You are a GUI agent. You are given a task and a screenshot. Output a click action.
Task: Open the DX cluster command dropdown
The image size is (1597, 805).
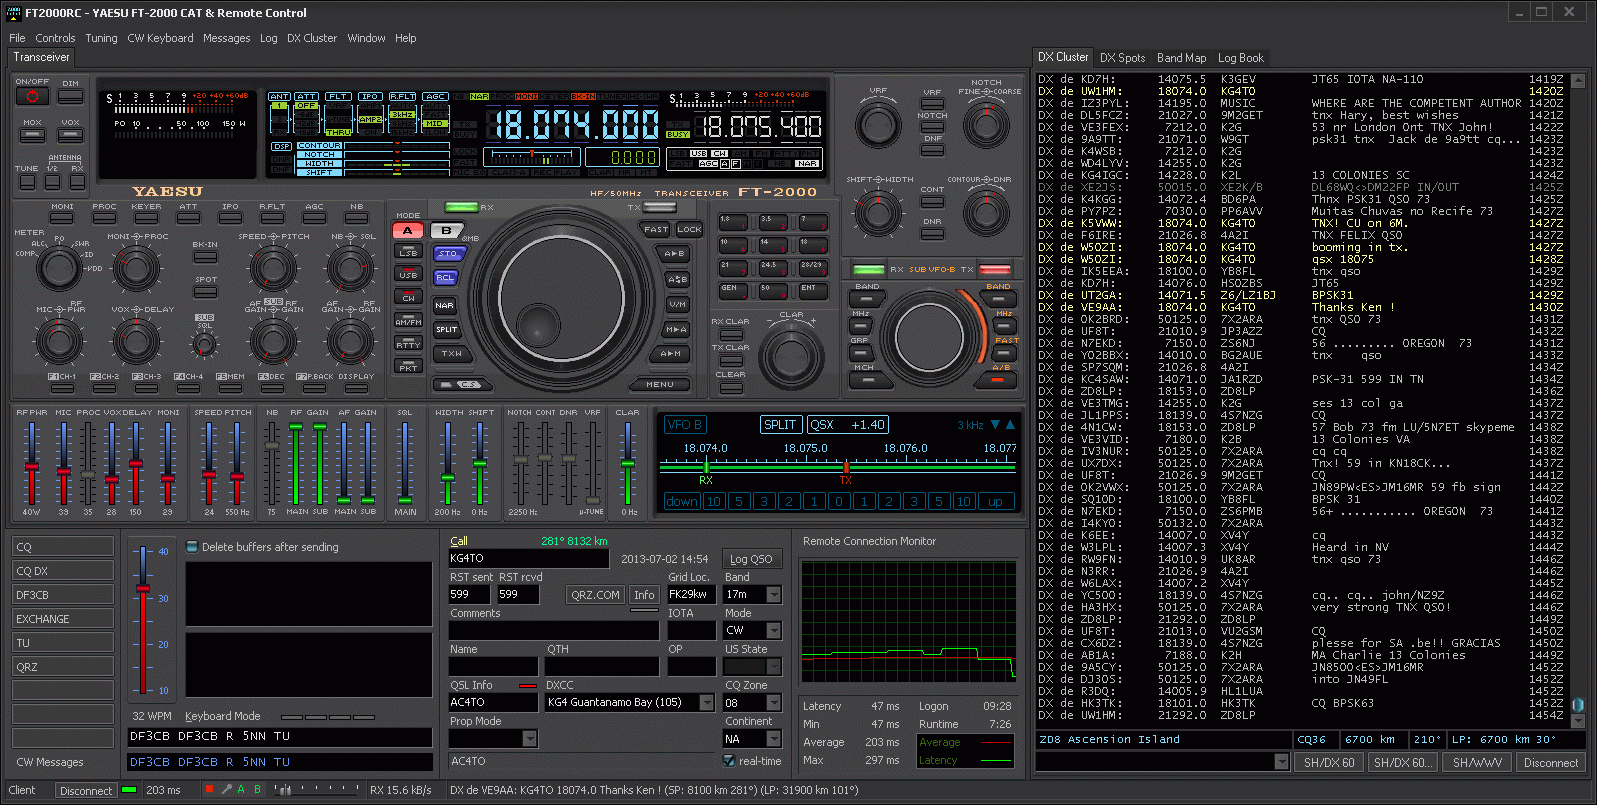tap(1282, 762)
